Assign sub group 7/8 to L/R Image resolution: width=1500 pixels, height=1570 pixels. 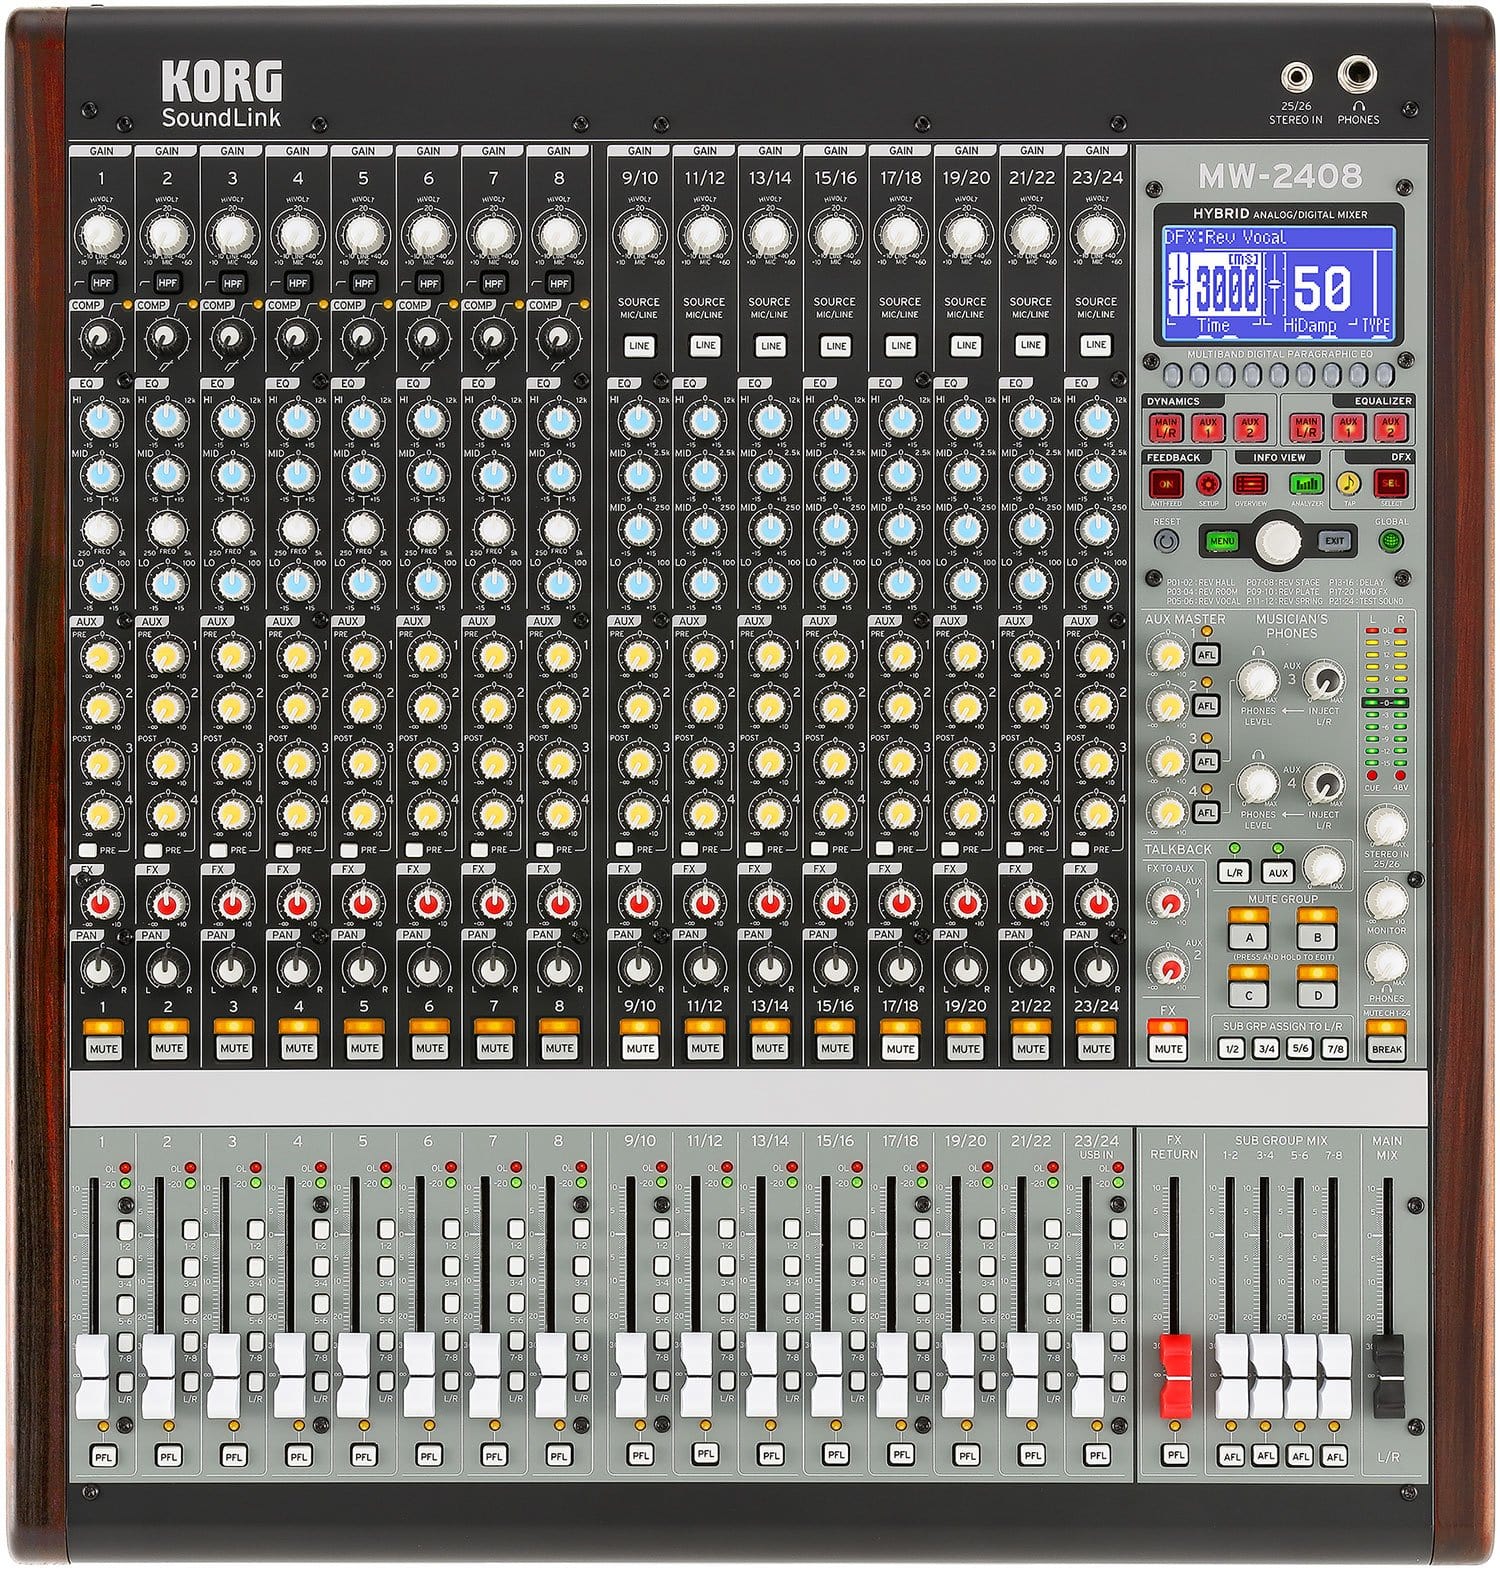pos(1334,1049)
